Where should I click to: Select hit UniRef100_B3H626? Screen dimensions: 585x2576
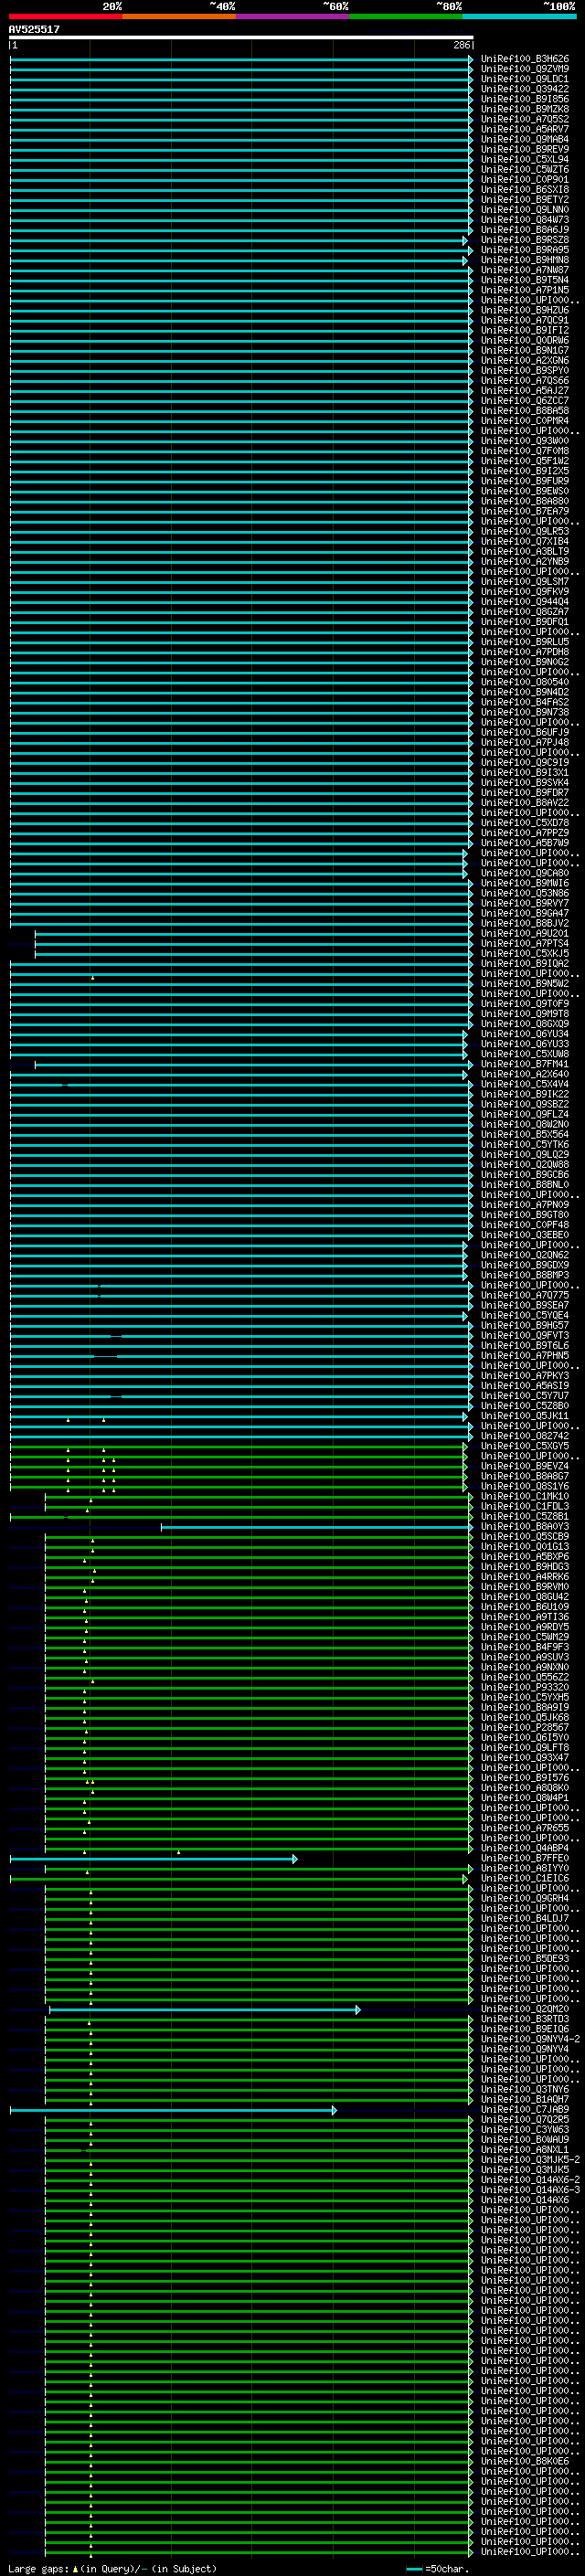click(525, 59)
